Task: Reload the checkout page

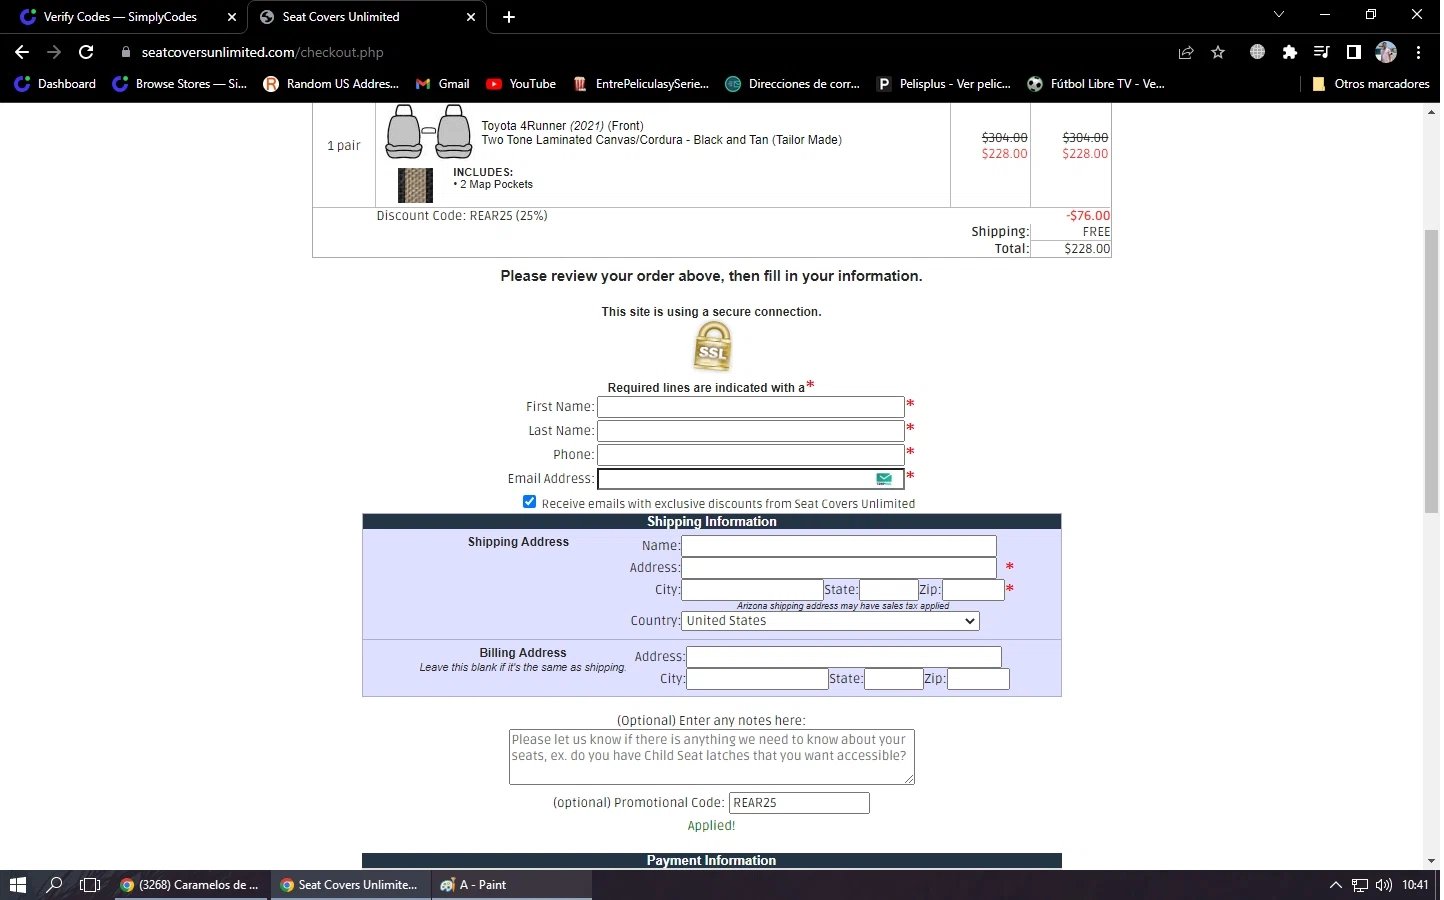Action: tap(86, 52)
